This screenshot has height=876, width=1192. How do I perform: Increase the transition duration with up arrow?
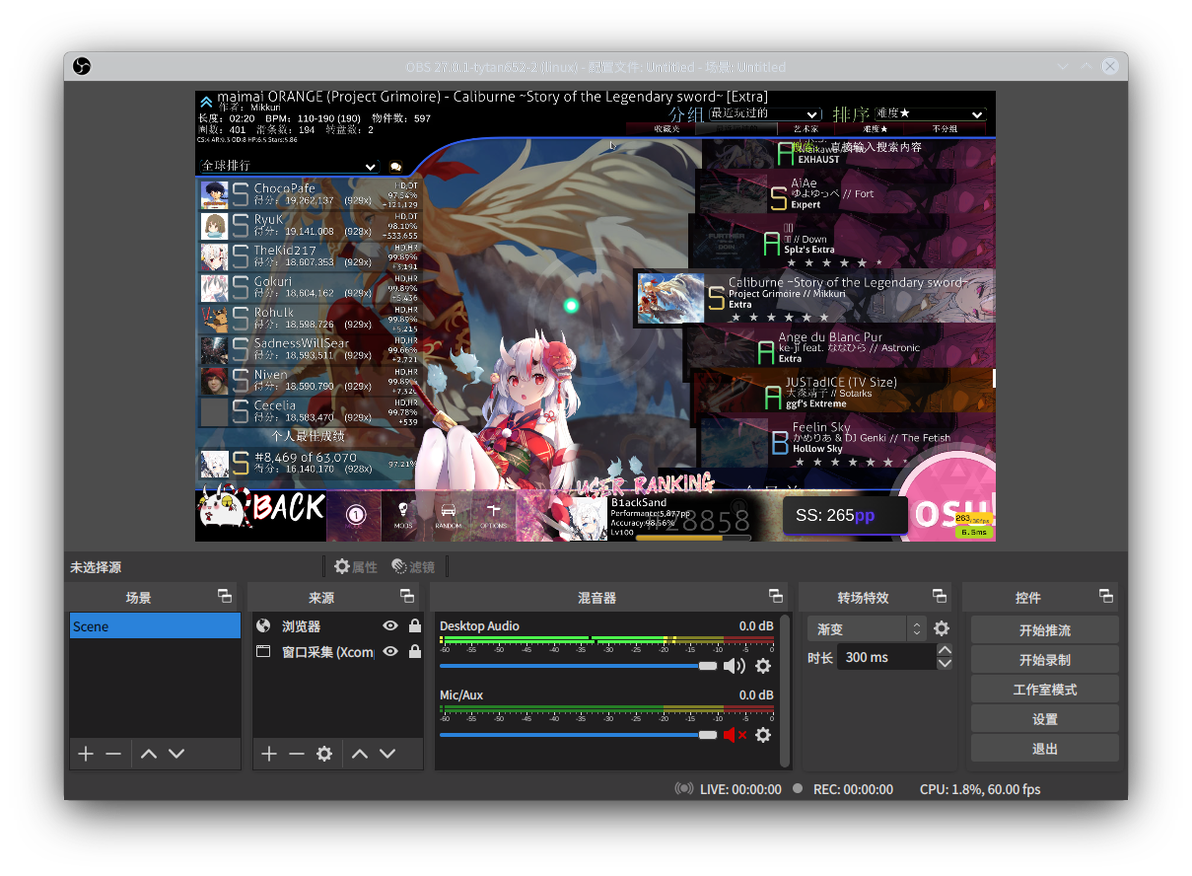pos(944,650)
